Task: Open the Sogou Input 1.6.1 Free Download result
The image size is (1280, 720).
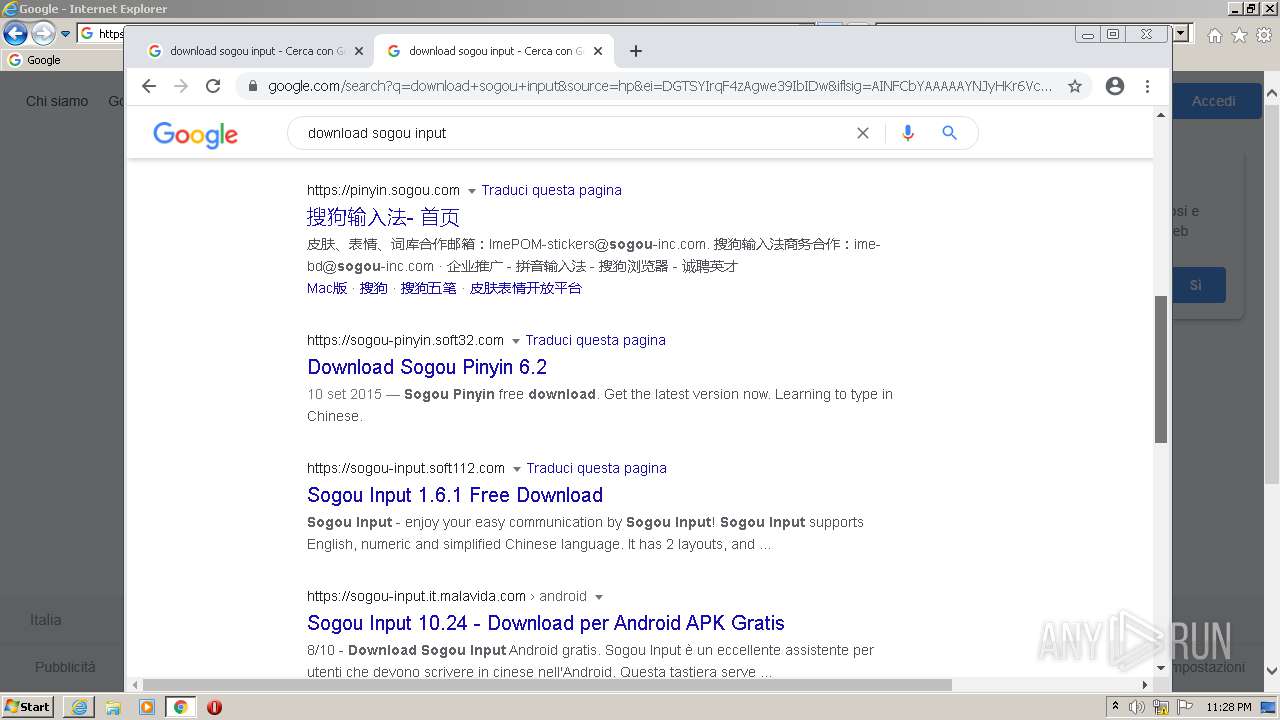Action: 455,495
